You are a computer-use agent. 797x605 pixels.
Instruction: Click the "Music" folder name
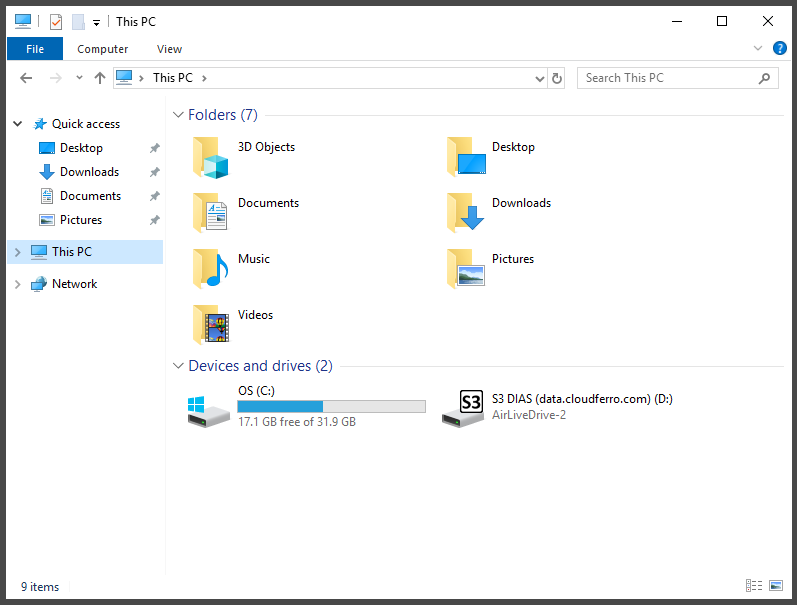254,259
